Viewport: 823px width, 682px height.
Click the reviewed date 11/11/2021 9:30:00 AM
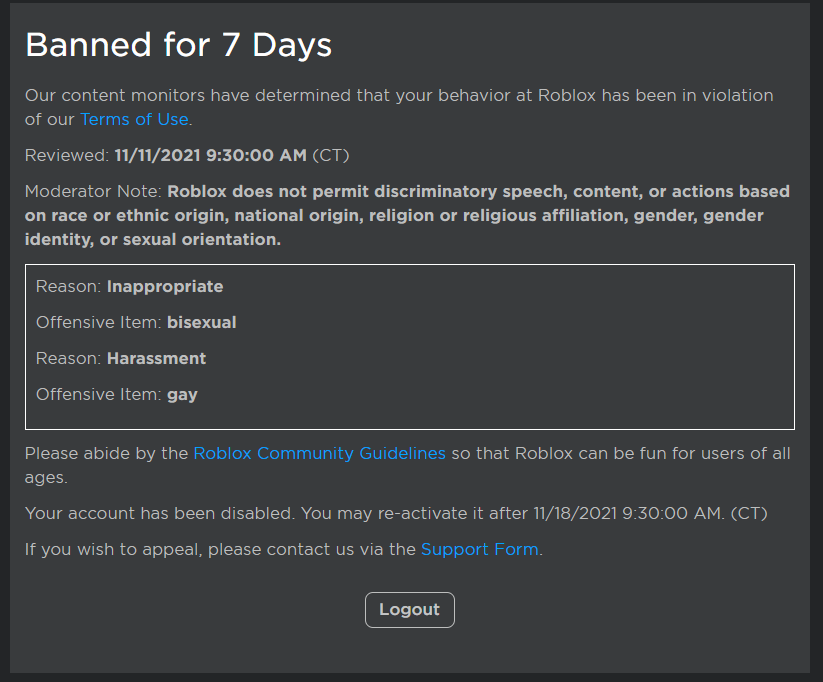tap(211, 155)
